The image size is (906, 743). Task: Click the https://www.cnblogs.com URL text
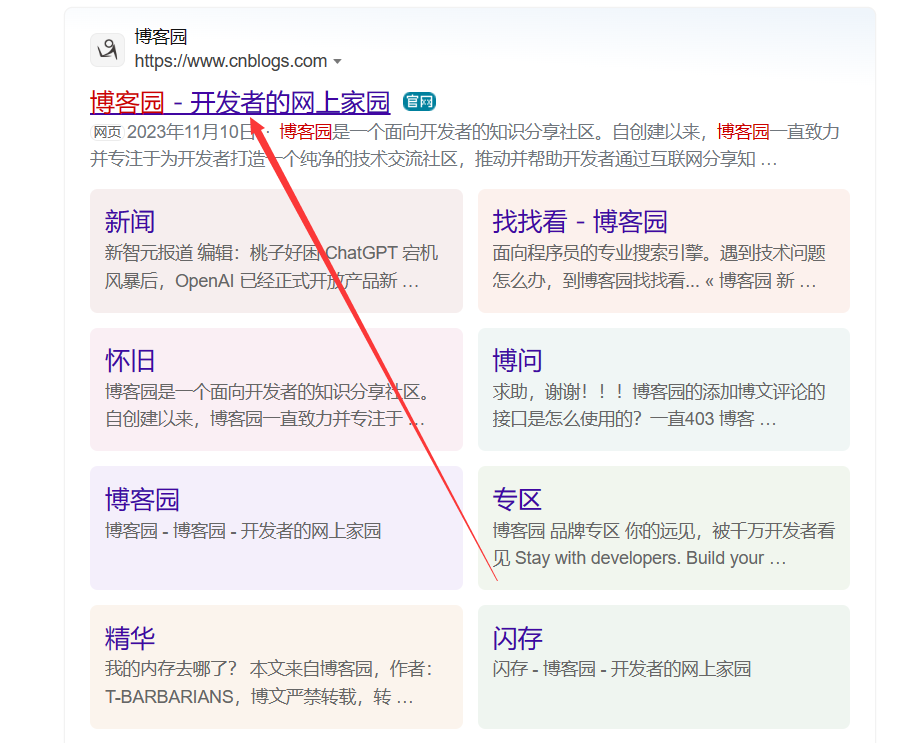tap(231, 61)
